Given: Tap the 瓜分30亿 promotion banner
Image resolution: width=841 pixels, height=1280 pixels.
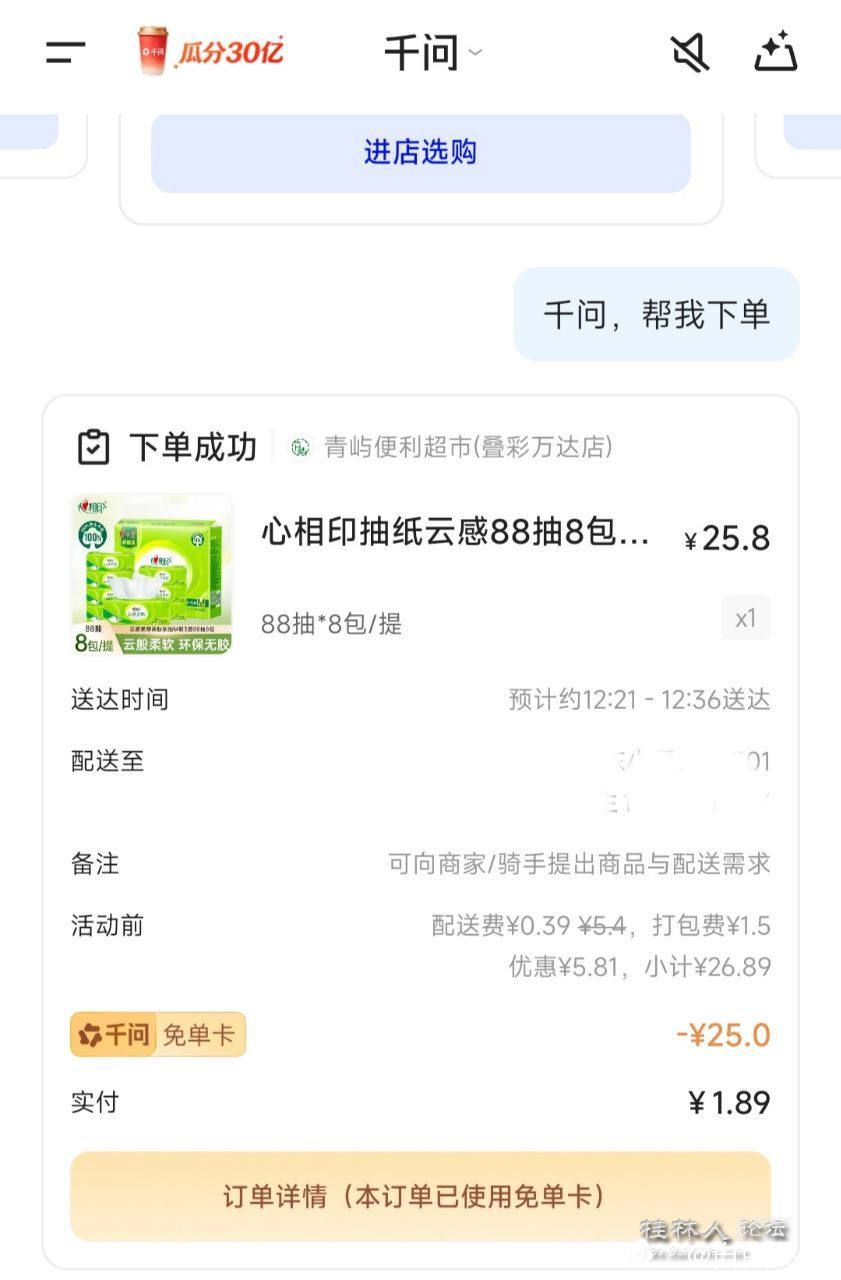Looking at the screenshot, I should (211, 51).
